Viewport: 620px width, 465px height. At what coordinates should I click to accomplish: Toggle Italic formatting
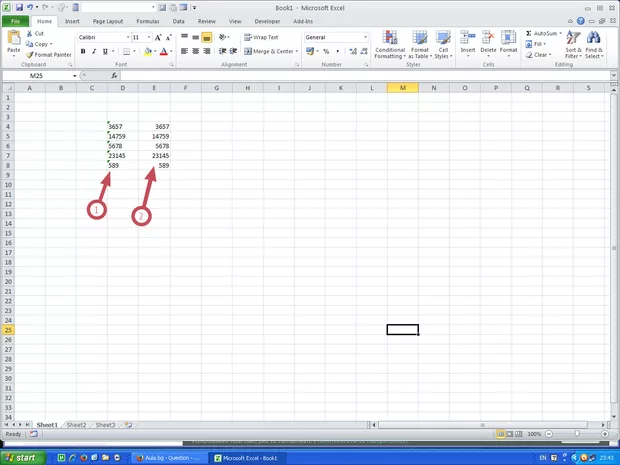click(94, 51)
